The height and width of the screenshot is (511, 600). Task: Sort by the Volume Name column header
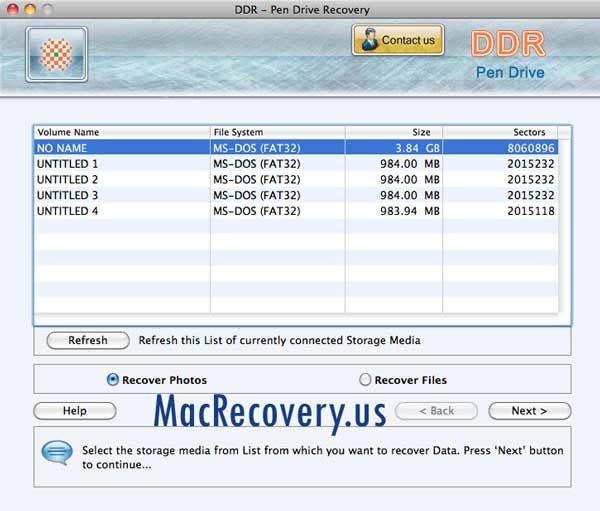coord(122,132)
